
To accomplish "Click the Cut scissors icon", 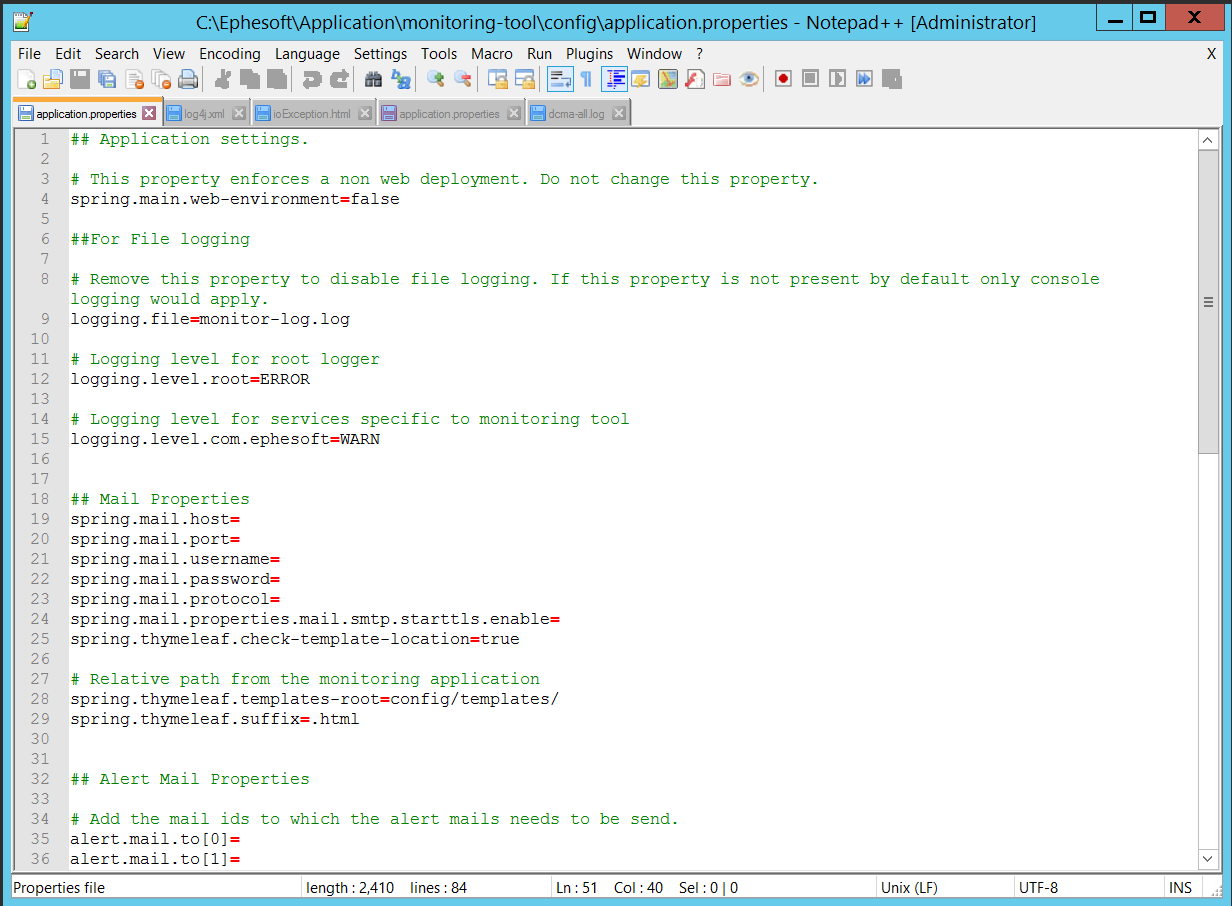I will click(223, 79).
